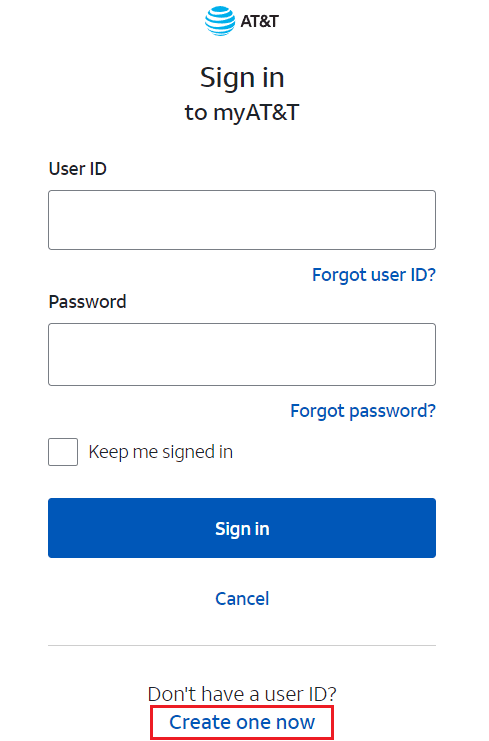Open the Forgot password? link
This screenshot has height=741, width=489.
coord(363,411)
